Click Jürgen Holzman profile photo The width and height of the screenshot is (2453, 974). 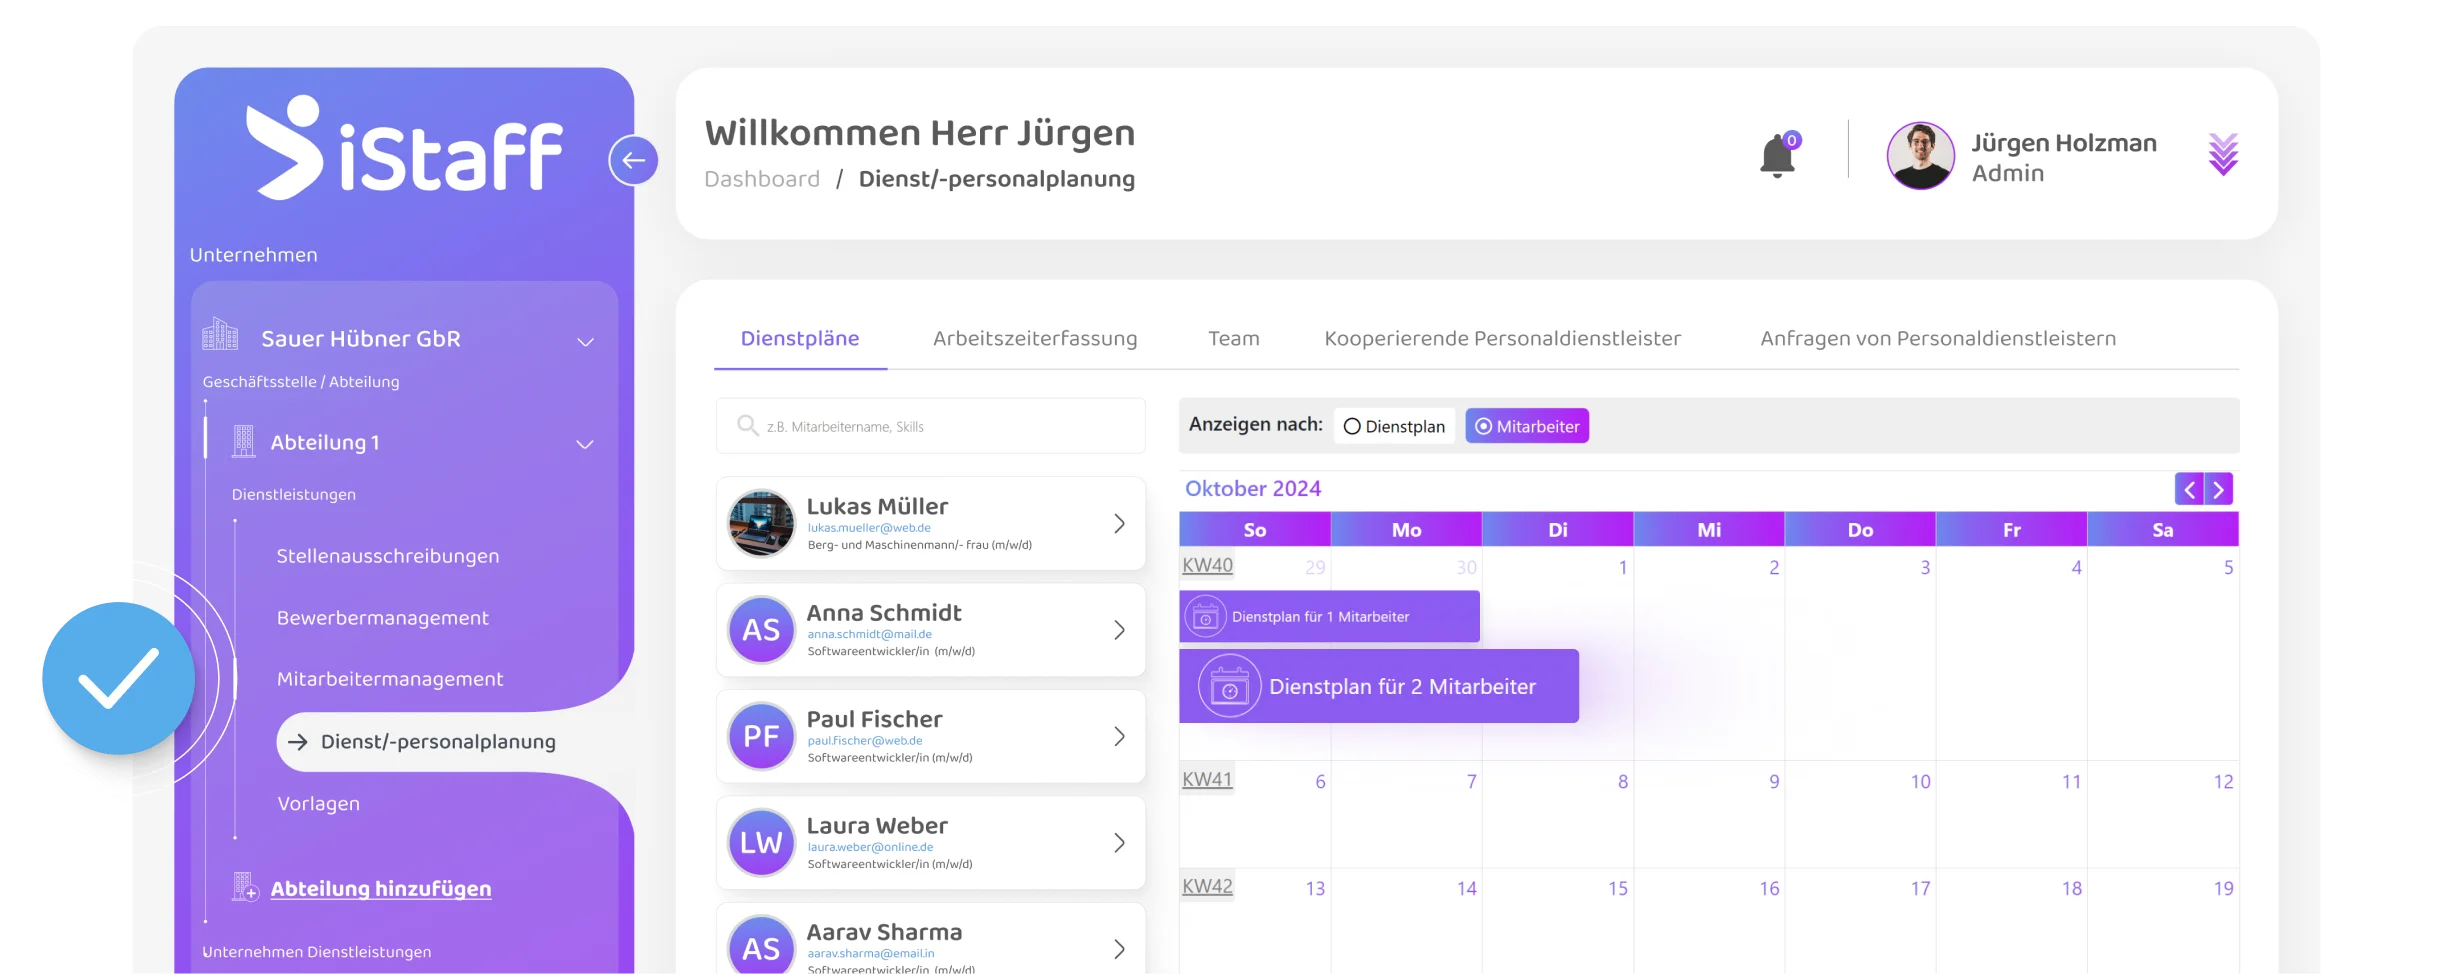click(1919, 156)
